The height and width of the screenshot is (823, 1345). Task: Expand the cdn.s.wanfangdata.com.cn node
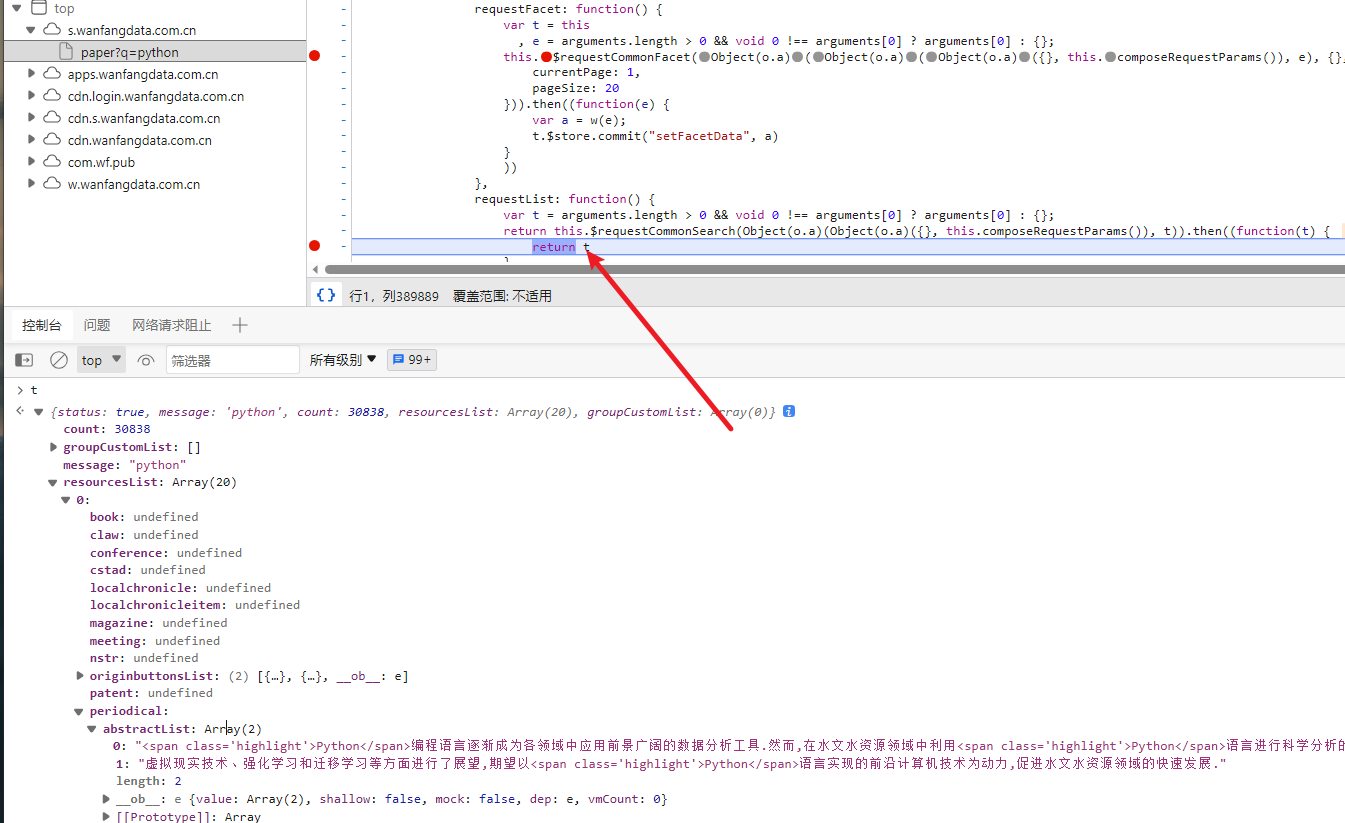pos(31,118)
